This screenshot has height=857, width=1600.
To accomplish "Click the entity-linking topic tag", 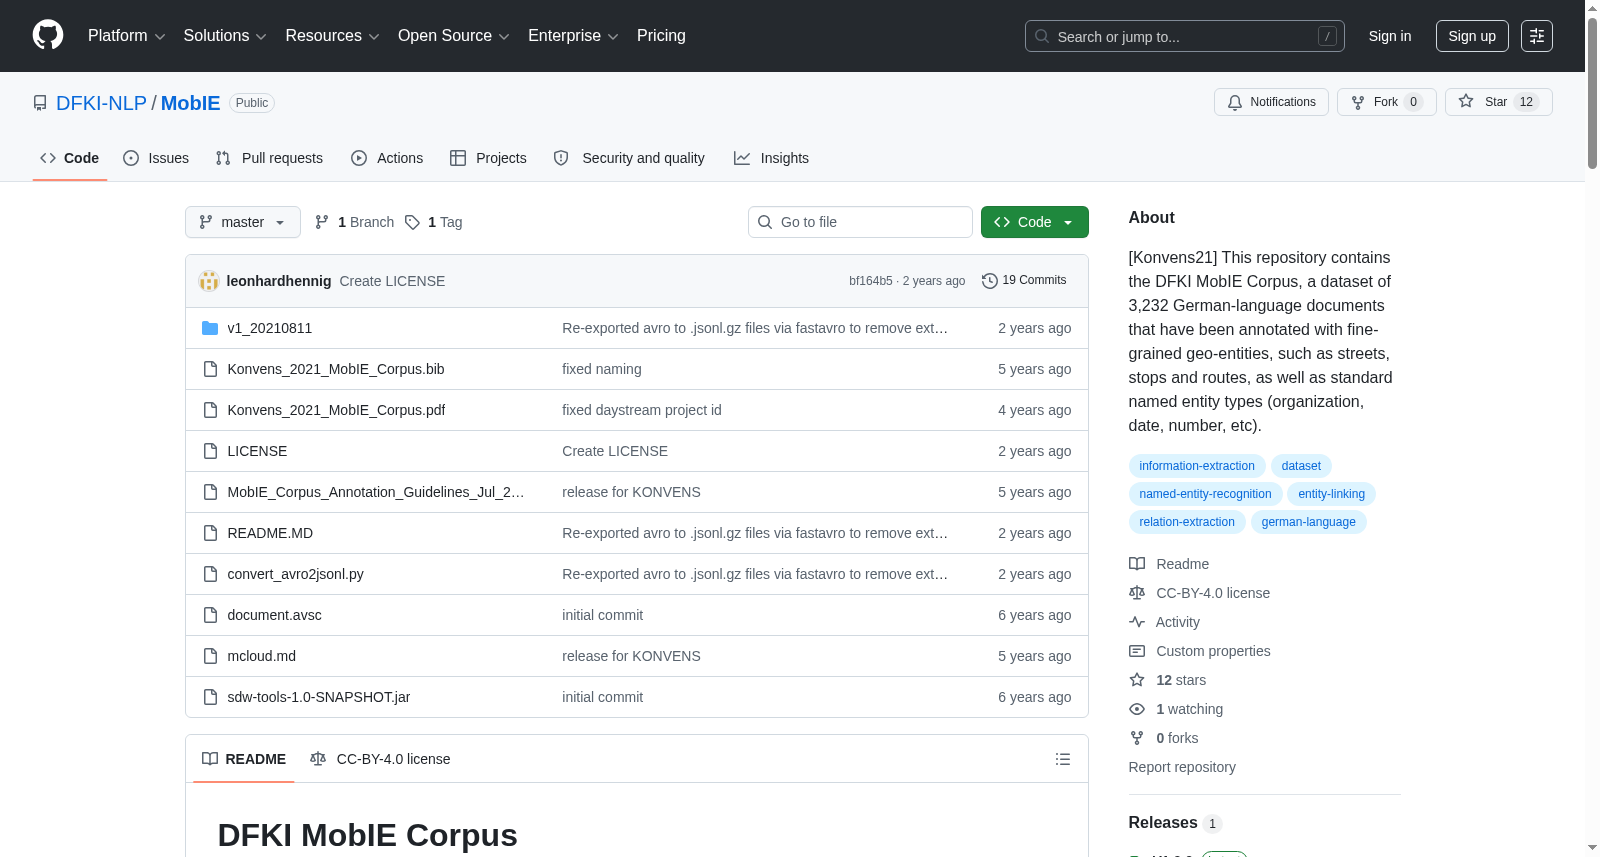I will [x=1332, y=494].
